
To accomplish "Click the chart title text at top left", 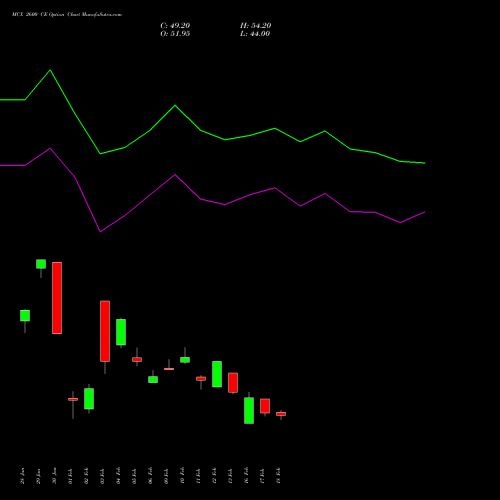I will (x=67, y=15).
